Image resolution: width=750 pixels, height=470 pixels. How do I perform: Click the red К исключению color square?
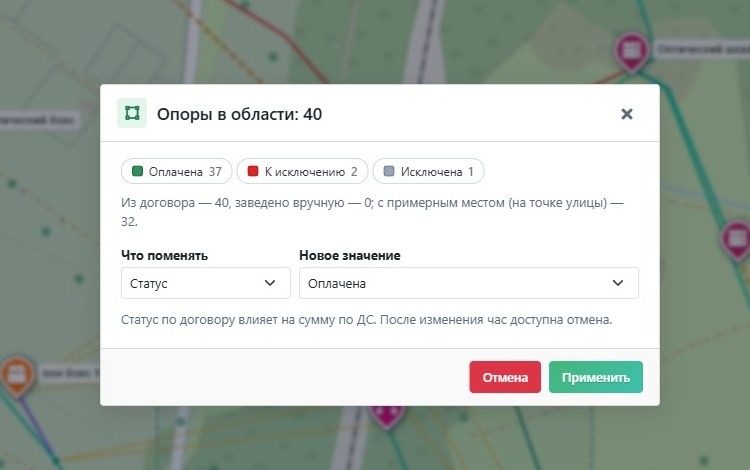pyautogui.click(x=253, y=171)
